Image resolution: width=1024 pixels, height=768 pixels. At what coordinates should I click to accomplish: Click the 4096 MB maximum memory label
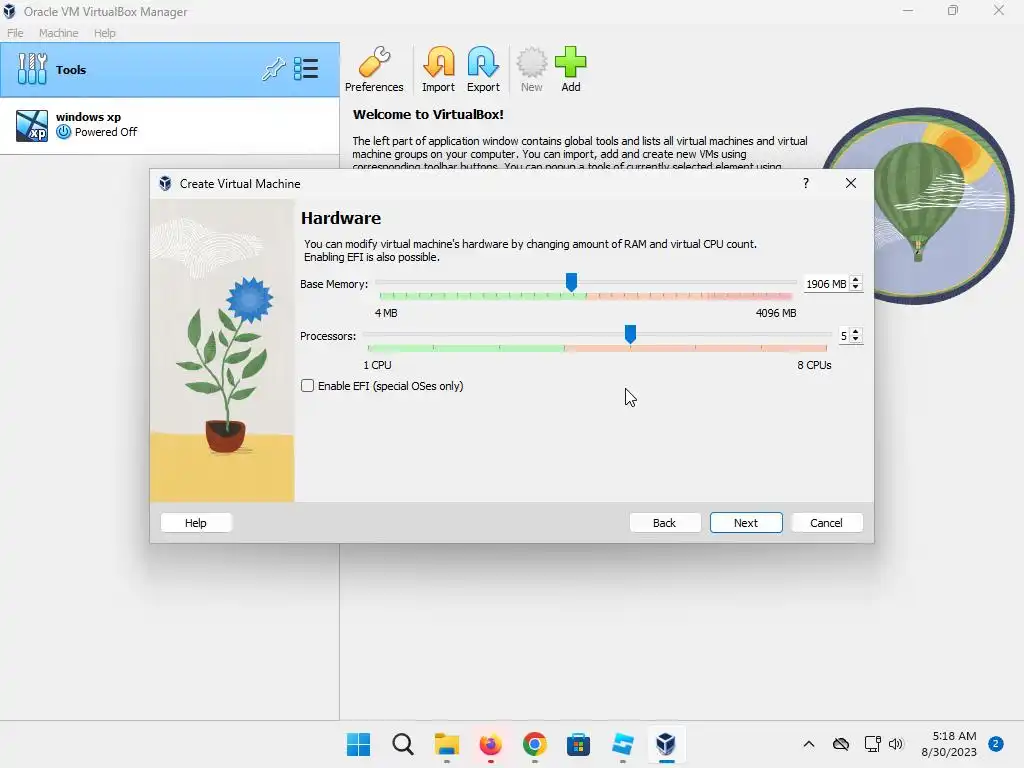click(x=776, y=313)
